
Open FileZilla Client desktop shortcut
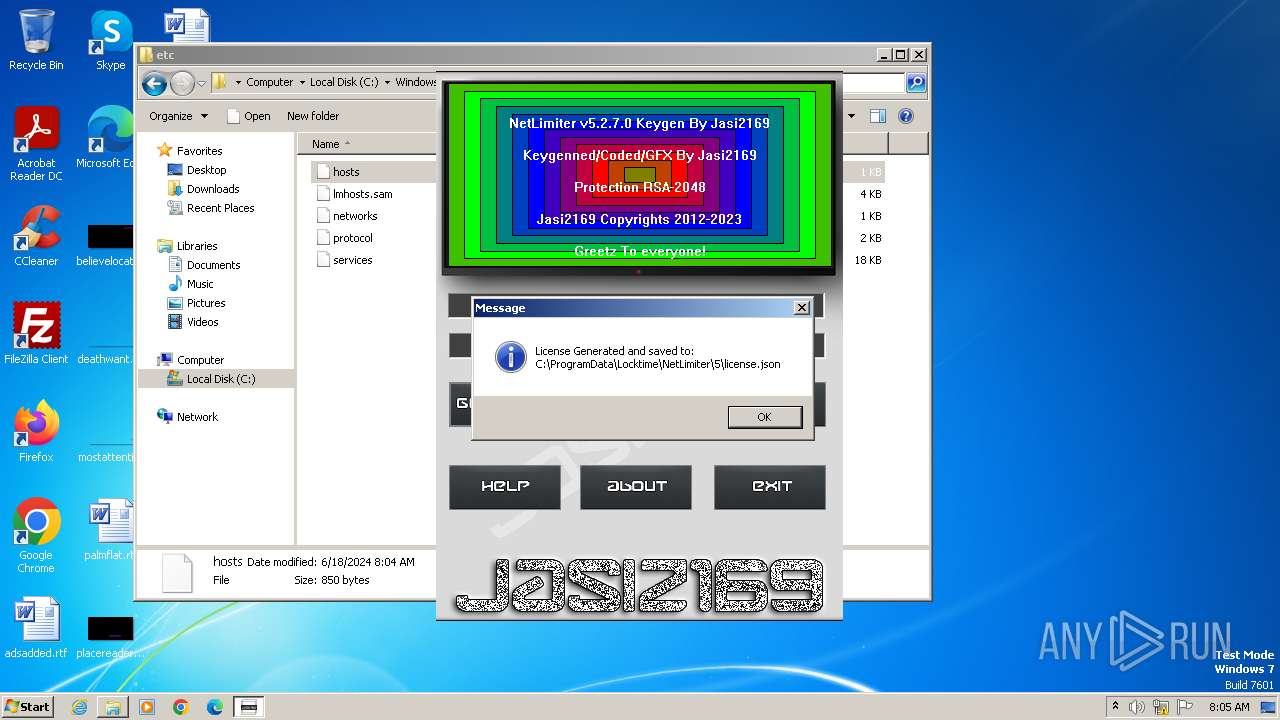tap(36, 334)
